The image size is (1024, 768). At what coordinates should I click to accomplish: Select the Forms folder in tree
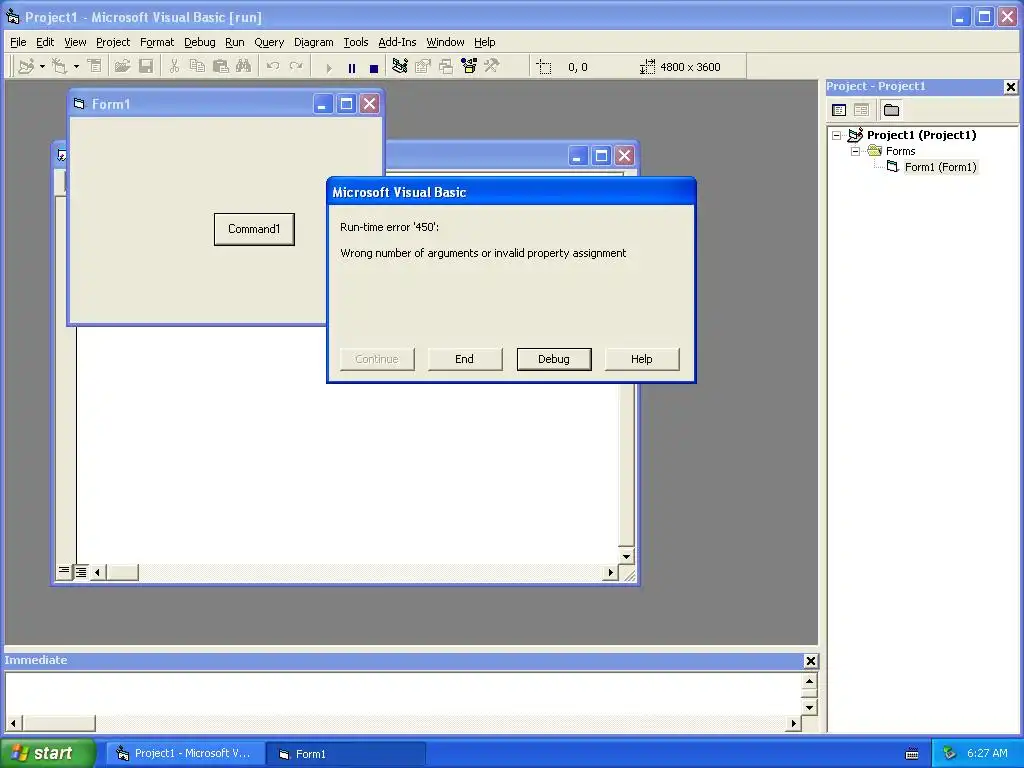pos(901,152)
